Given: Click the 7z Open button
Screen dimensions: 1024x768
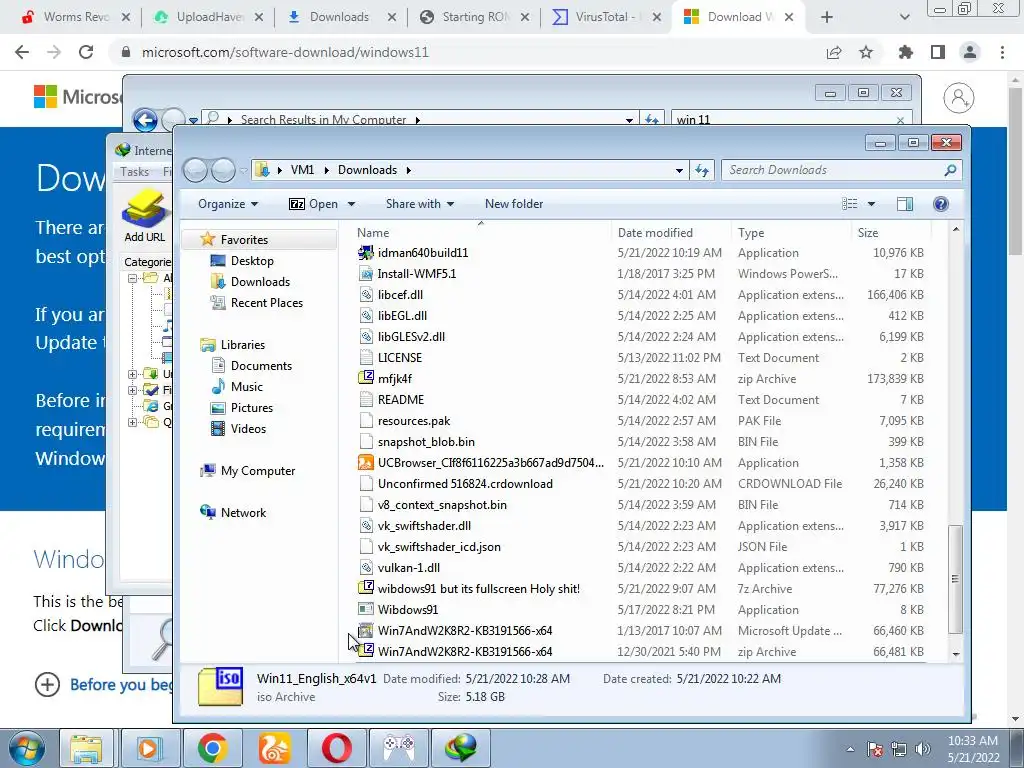Looking at the screenshot, I should click(314, 204).
